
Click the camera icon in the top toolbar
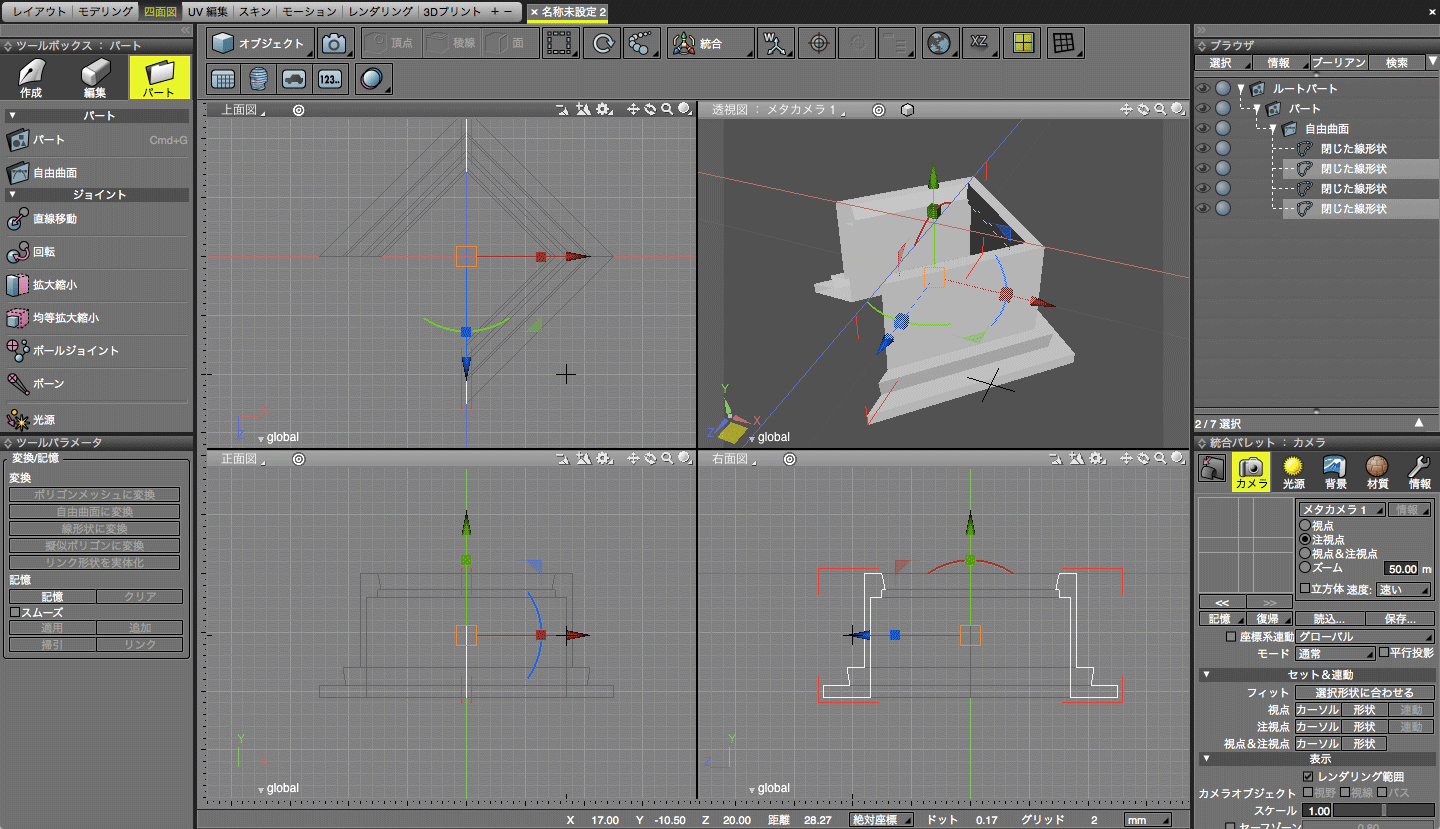[x=335, y=44]
